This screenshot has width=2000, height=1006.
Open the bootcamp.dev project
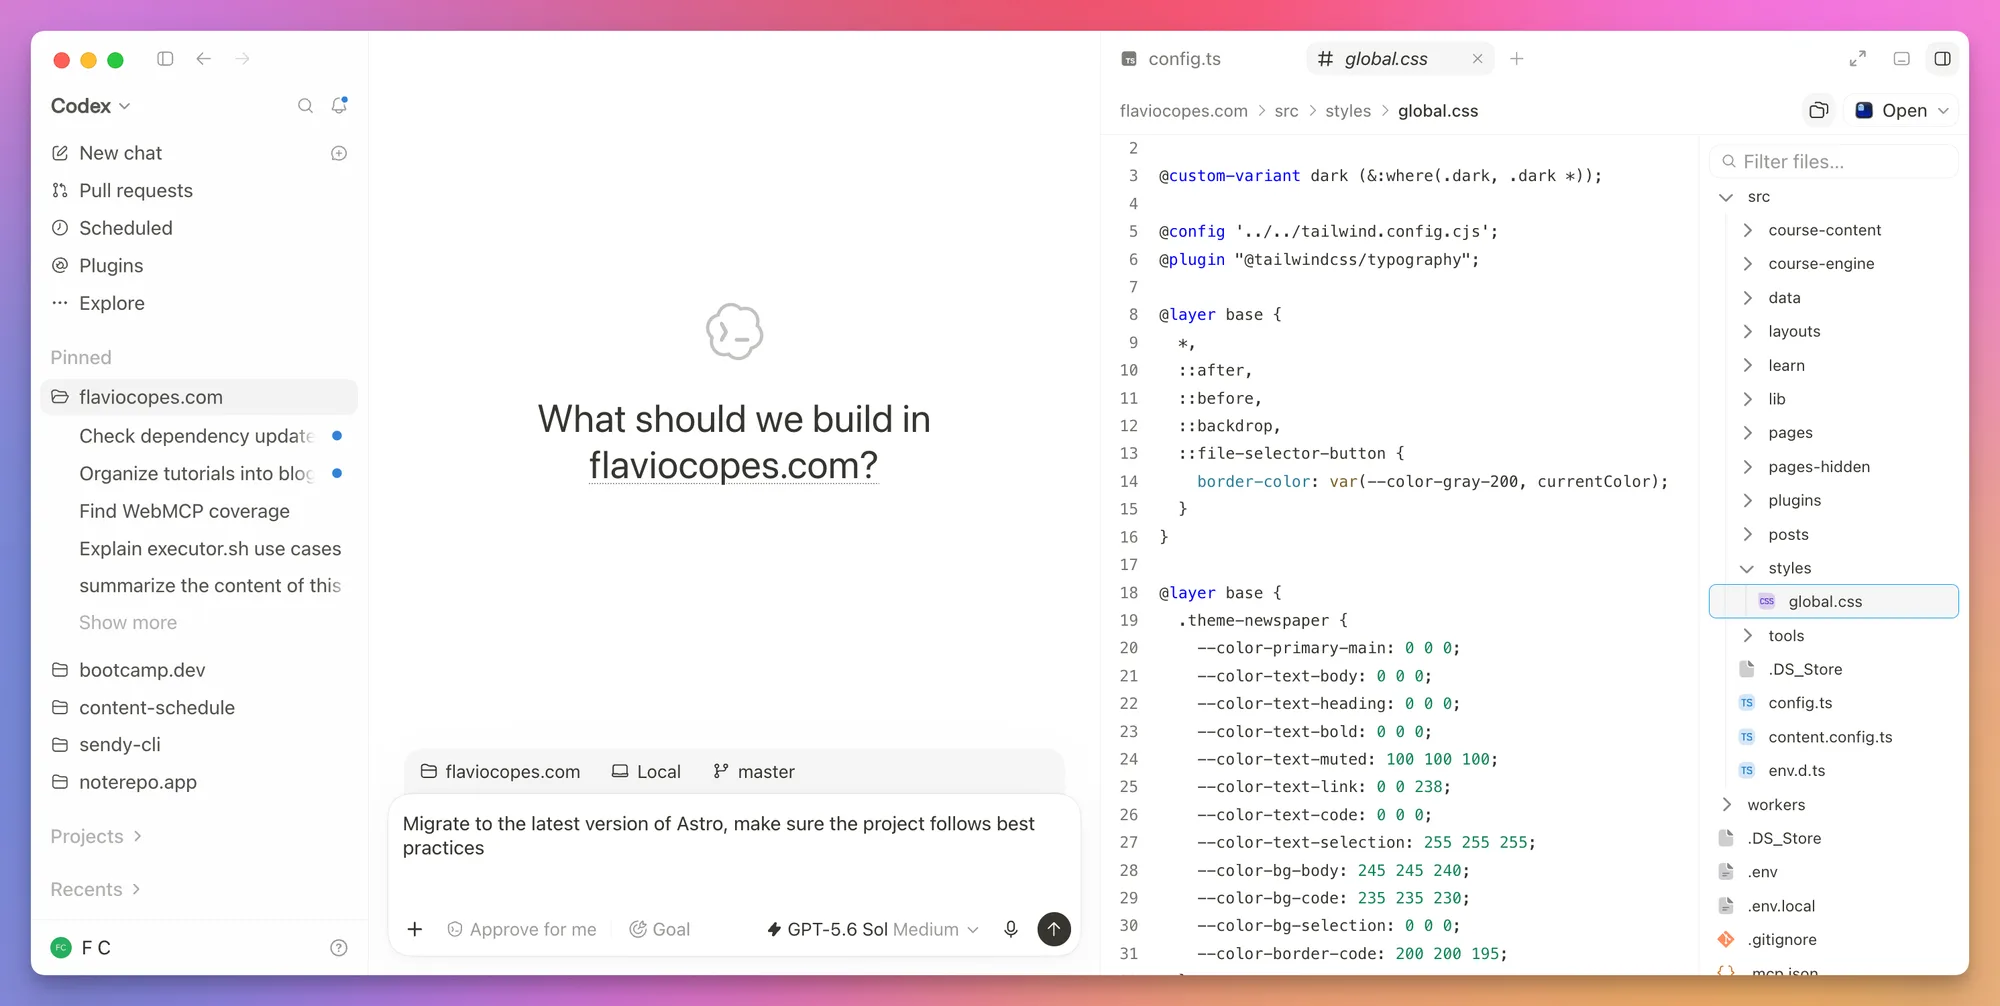coord(199,670)
